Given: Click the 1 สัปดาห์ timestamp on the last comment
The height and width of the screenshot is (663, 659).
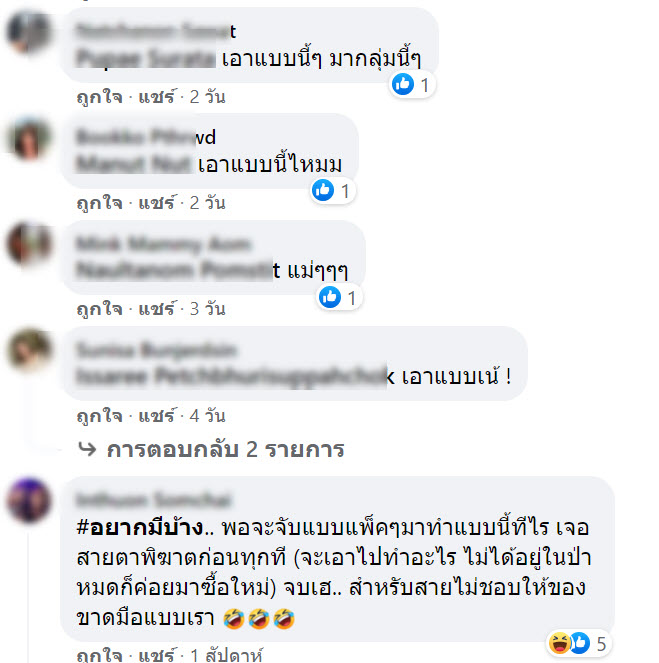Looking at the screenshot, I should [x=227, y=655].
